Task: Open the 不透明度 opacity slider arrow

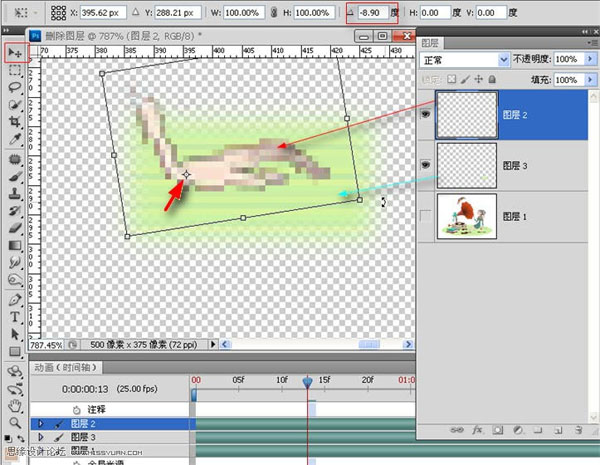Action: [x=587, y=59]
